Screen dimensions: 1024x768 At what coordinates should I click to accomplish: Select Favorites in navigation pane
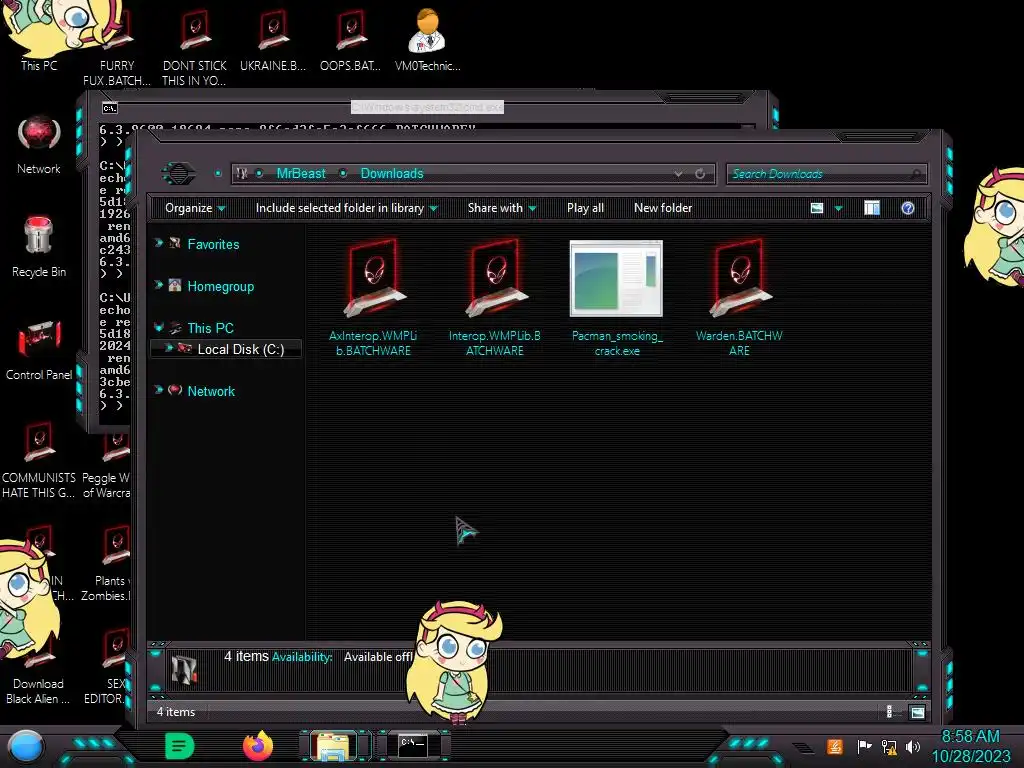[x=213, y=244]
